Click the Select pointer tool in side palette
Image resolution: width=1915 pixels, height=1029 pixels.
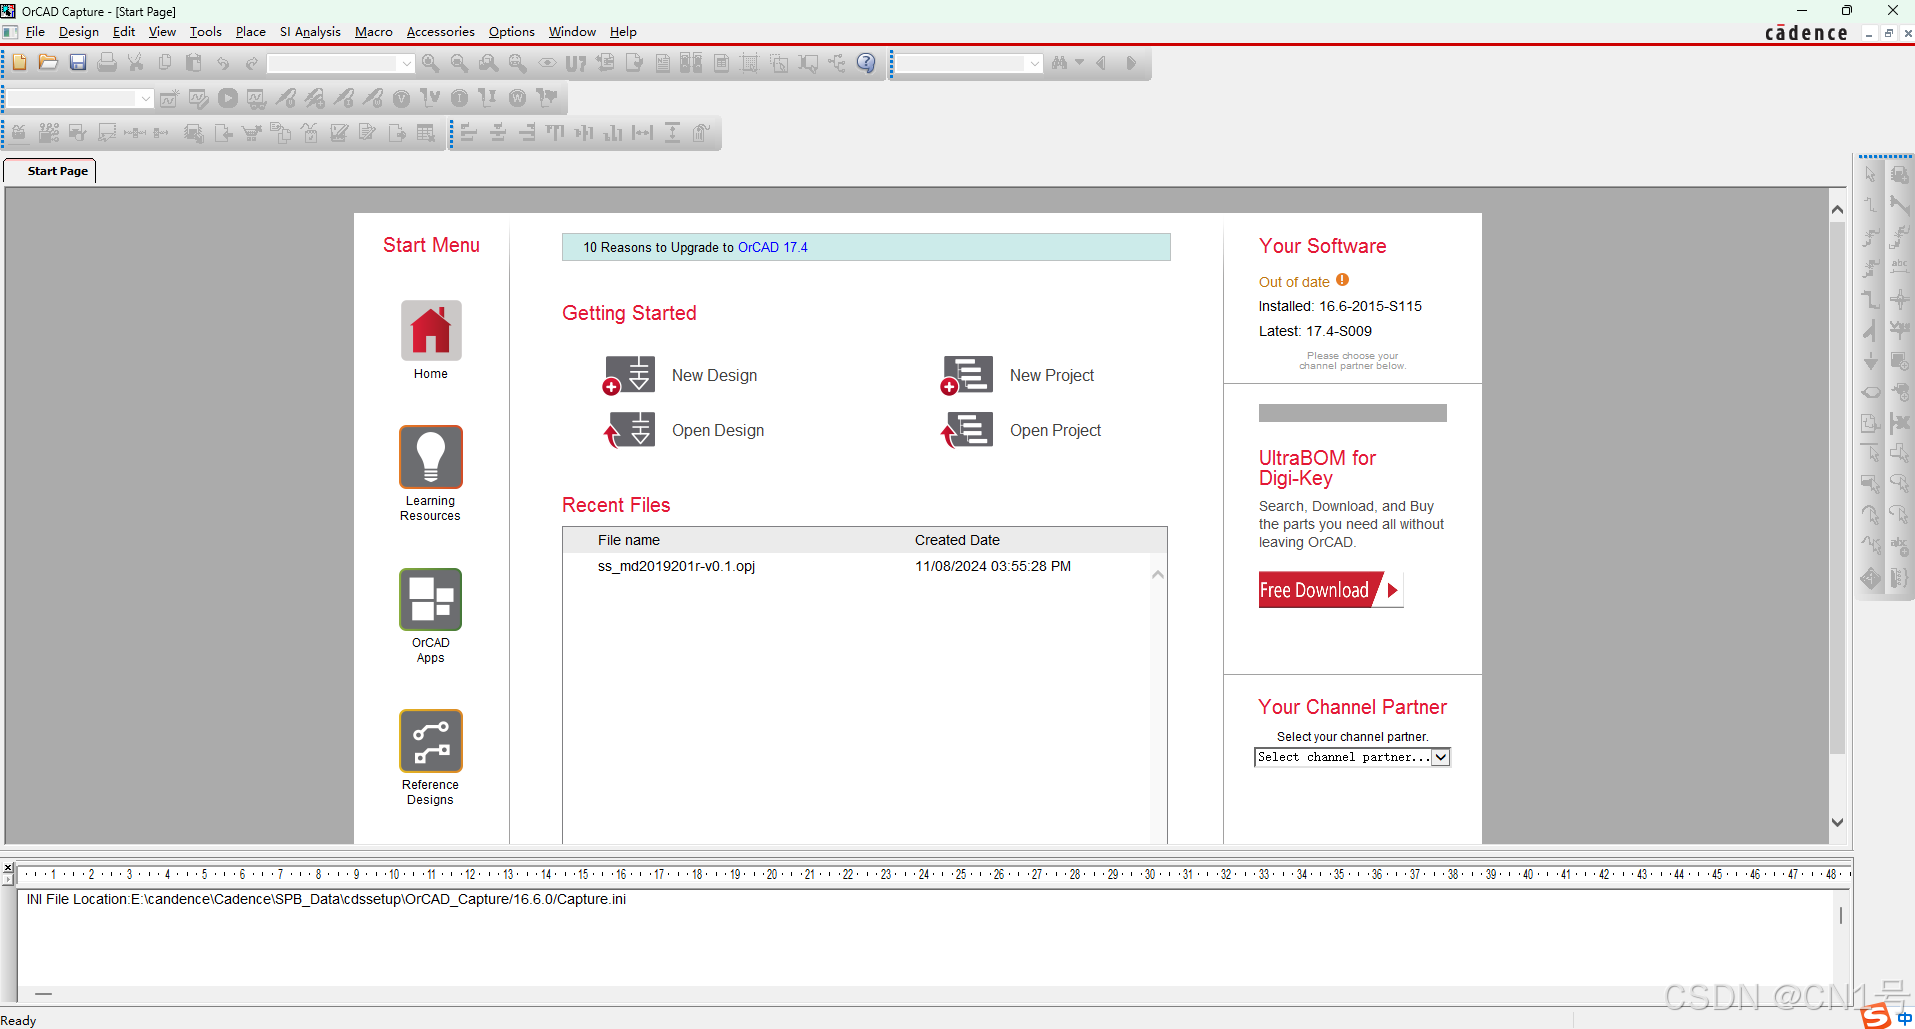pyautogui.click(x=1870, y=175)
